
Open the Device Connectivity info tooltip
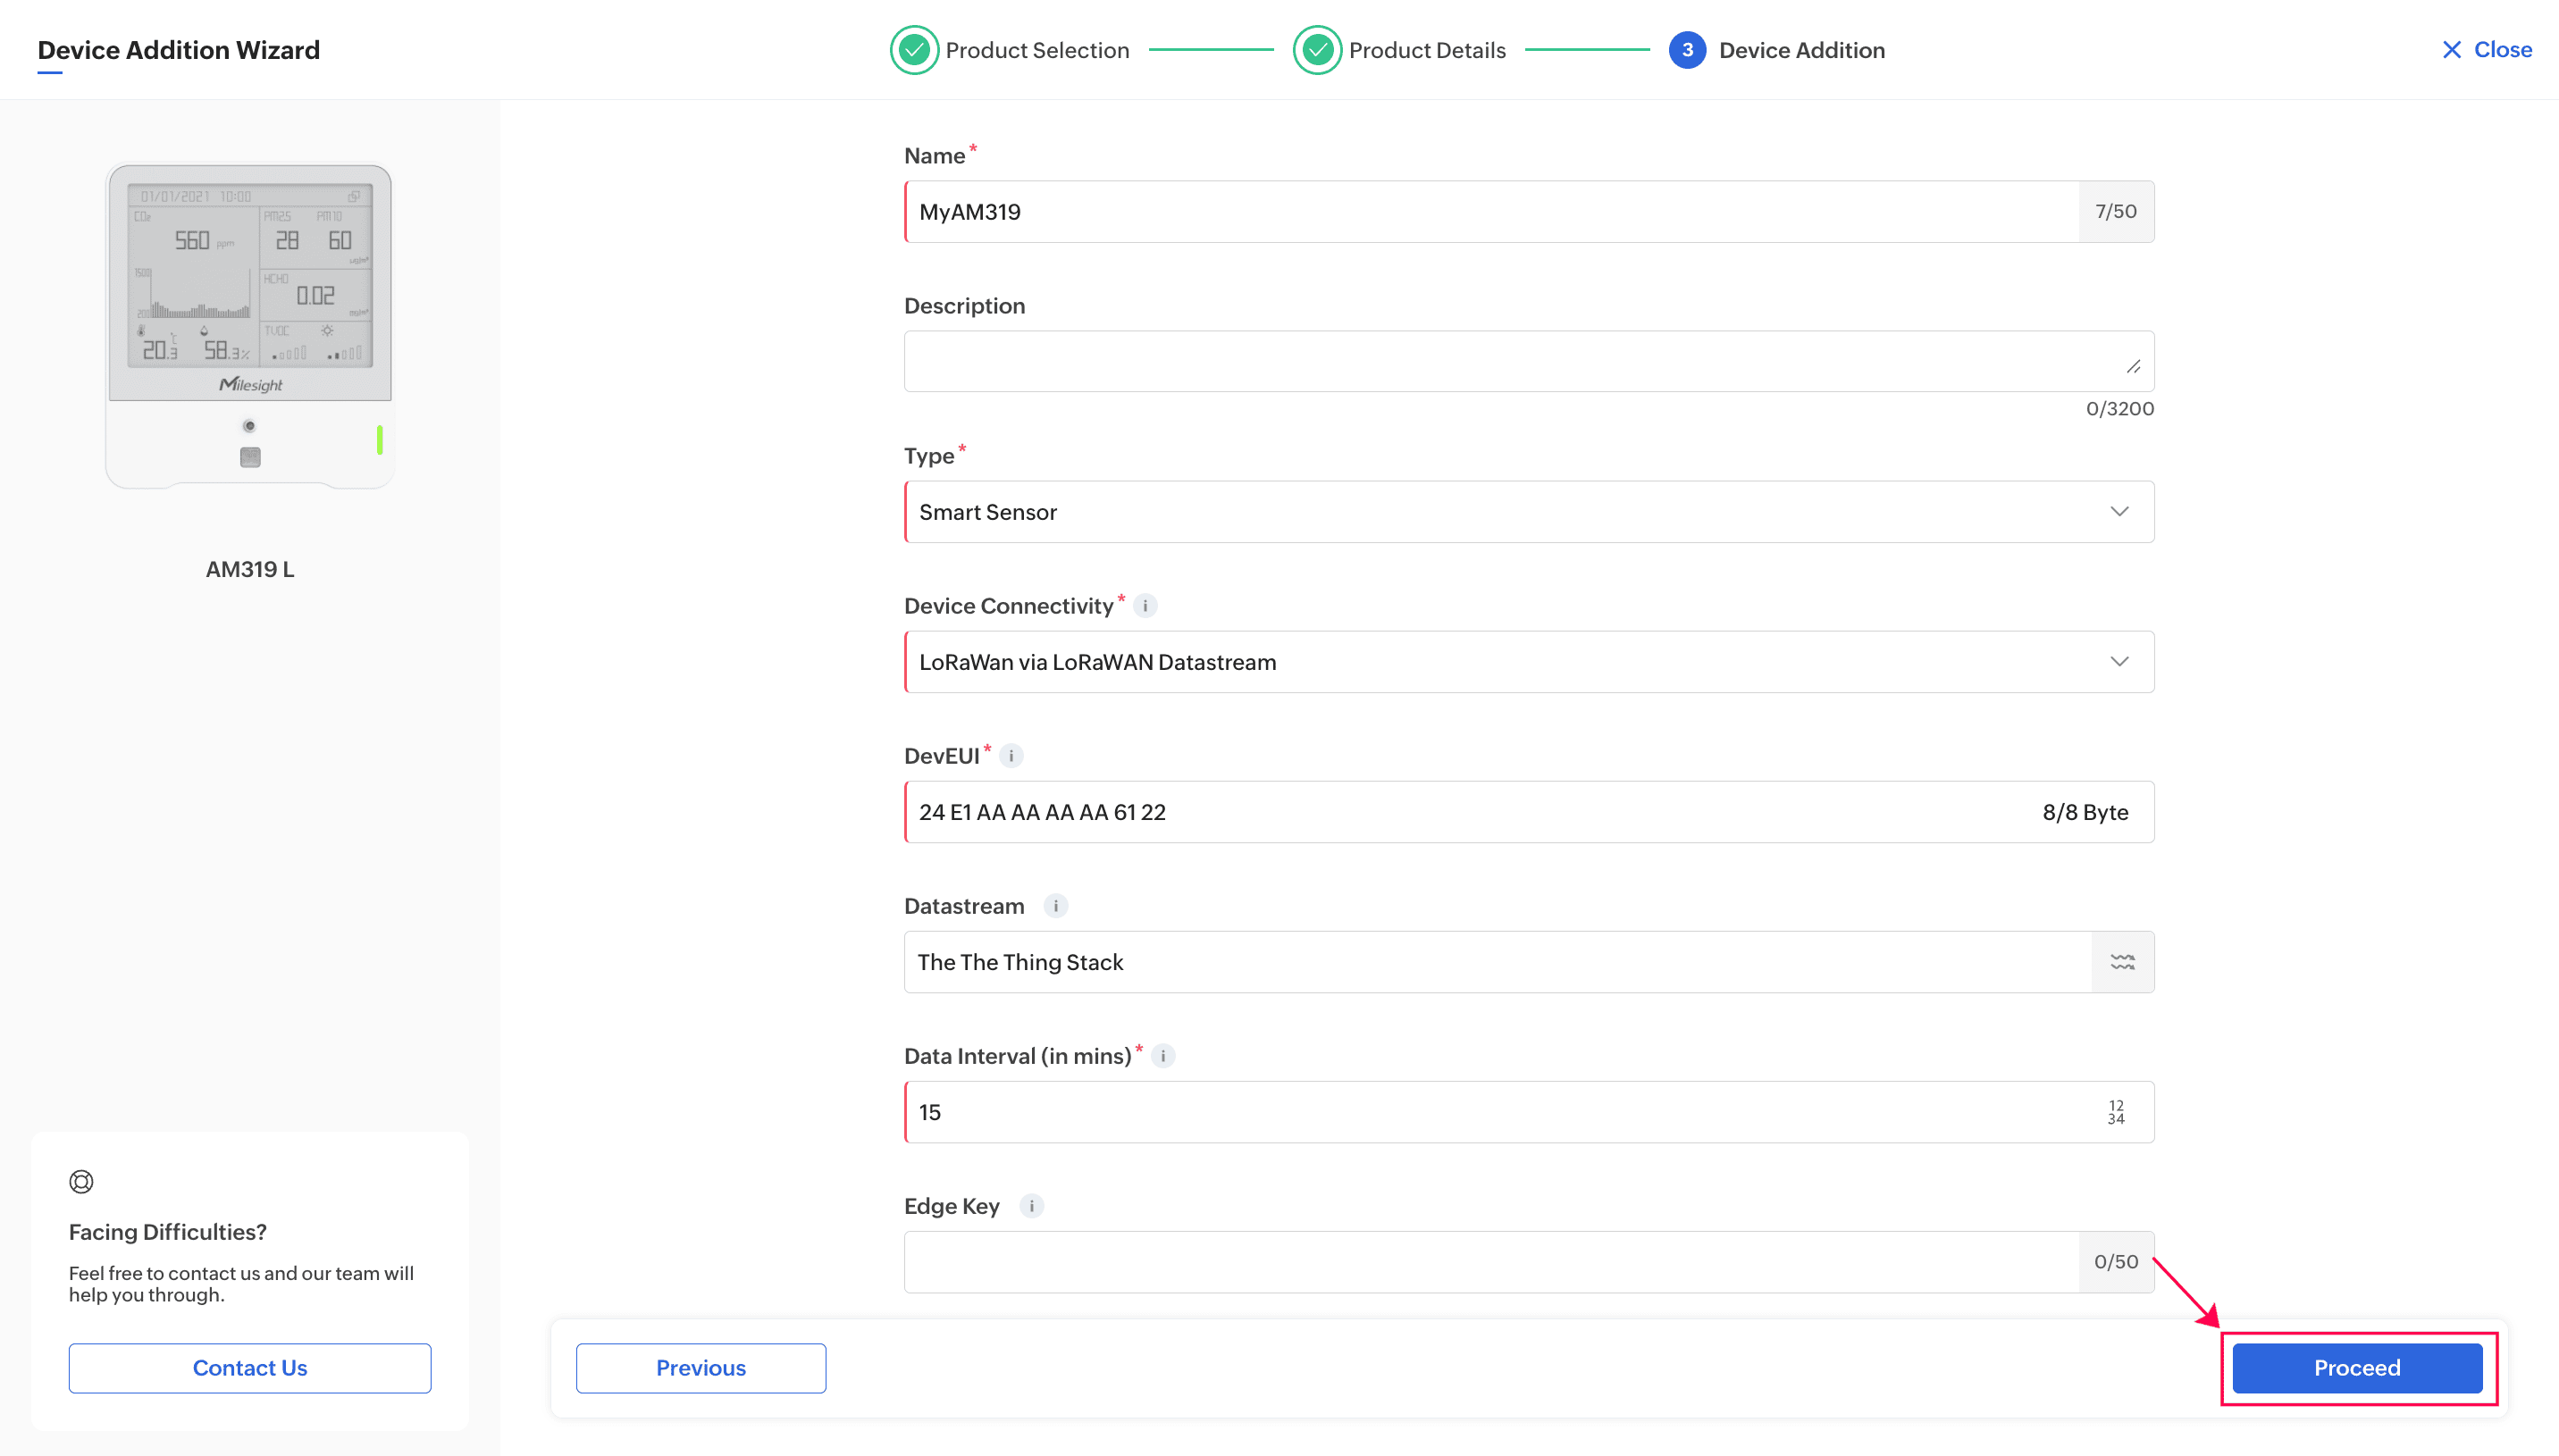pos(1145,605)
